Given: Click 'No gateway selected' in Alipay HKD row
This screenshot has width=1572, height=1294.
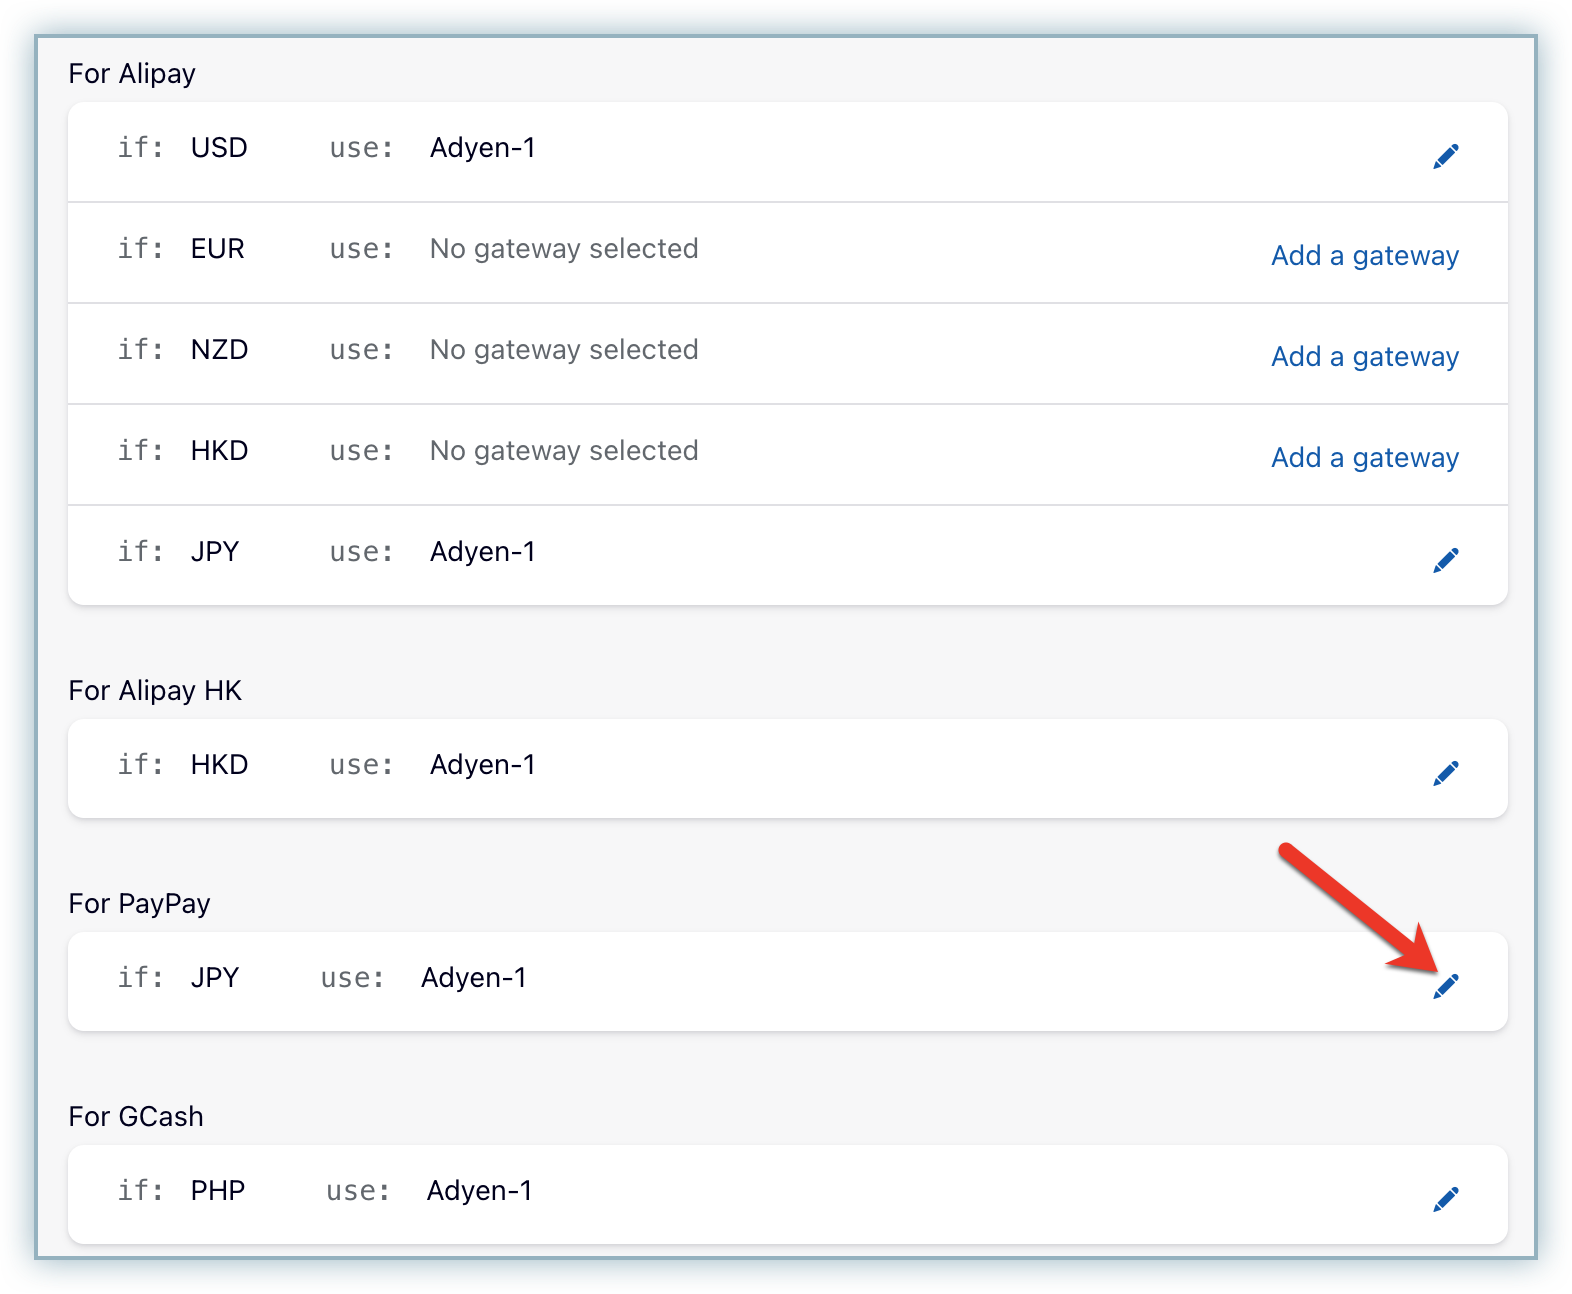Looking at the screenshot, I should [564, 451].
